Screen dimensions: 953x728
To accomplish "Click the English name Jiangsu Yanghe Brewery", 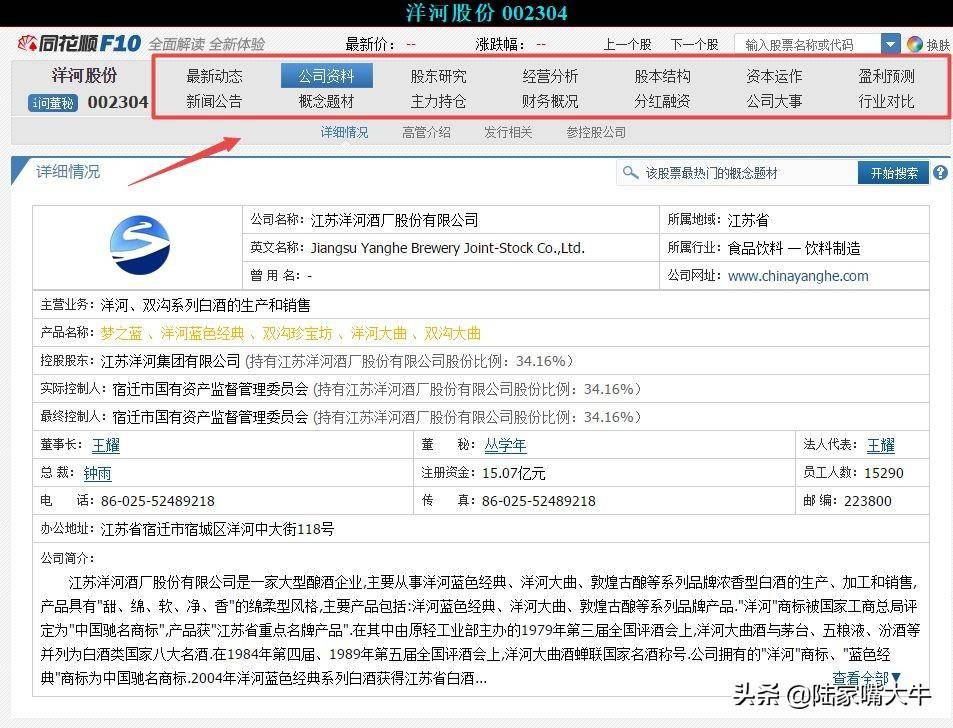I will click(447, 248).
